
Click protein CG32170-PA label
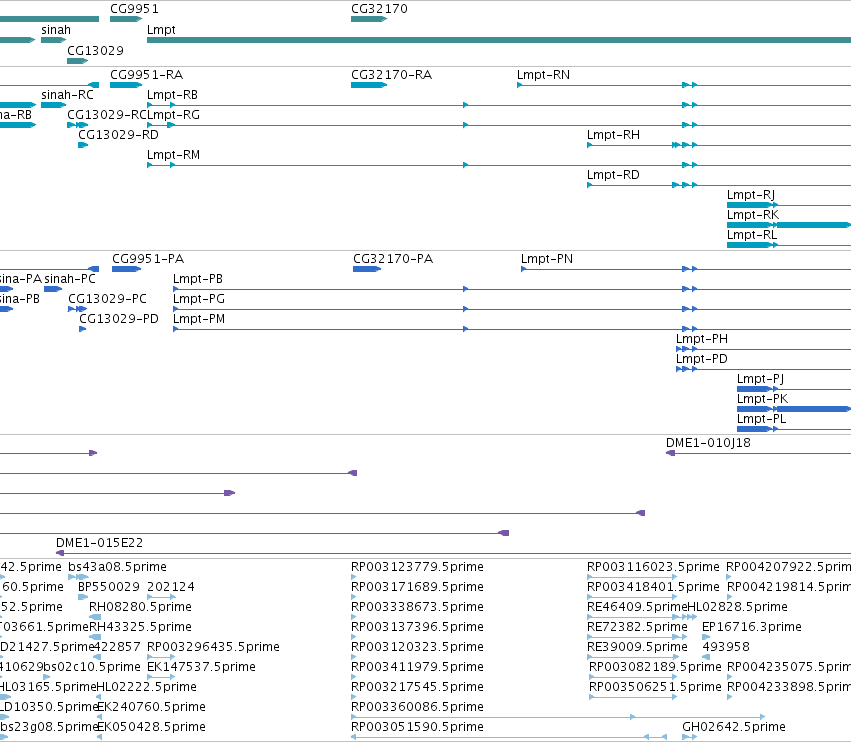click(393, 259)
